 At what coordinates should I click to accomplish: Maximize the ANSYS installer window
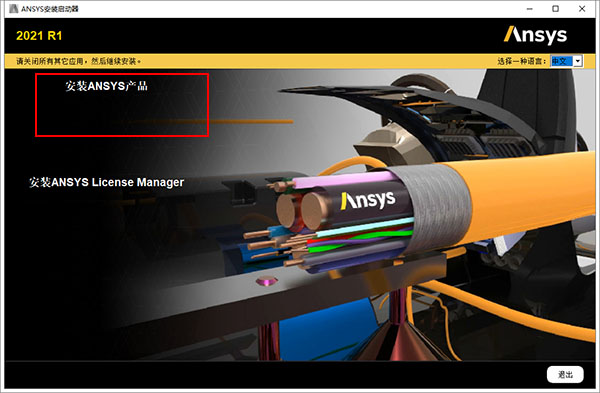pos(555,8)
